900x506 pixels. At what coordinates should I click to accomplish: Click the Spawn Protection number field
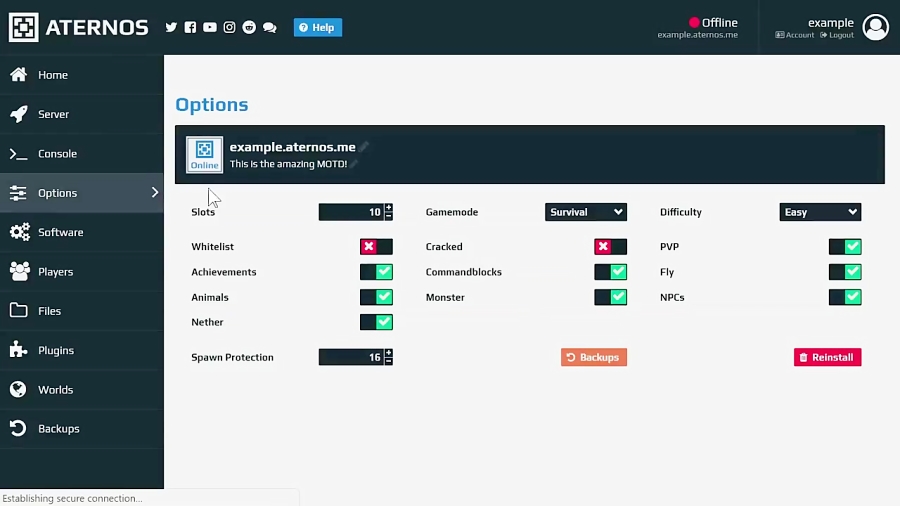[x=351, y=357]
